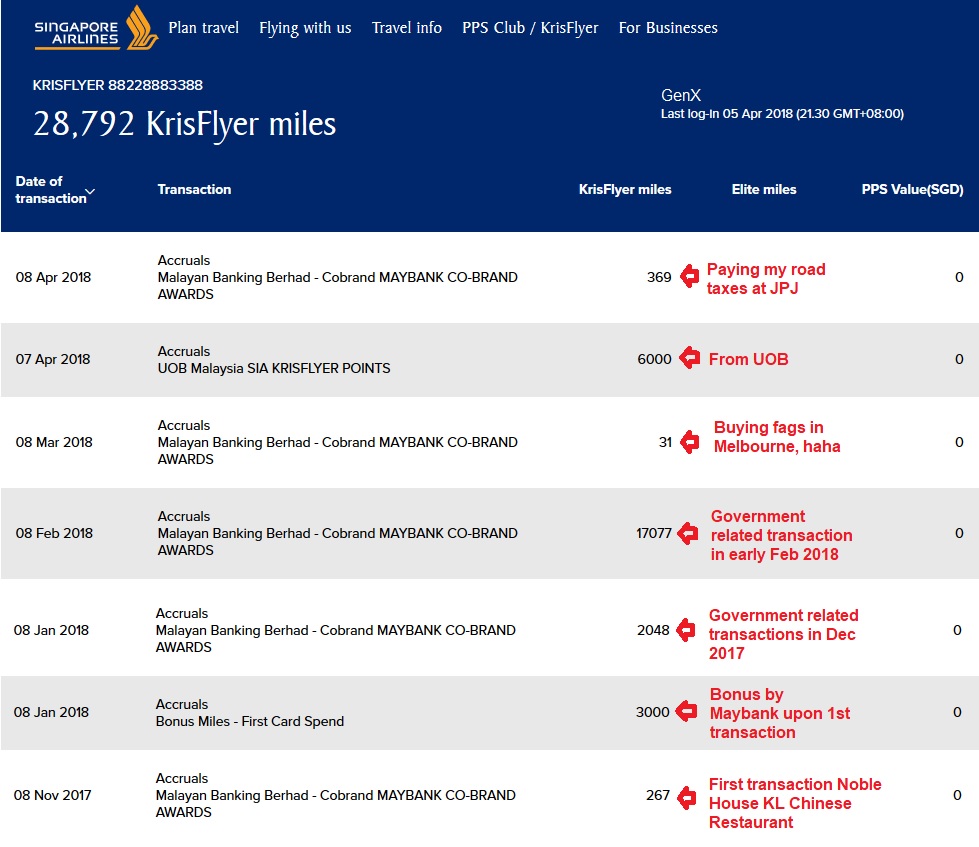This screenshot has width=979, height=847.
Task: Click red arrow next to 6000 miles
Action: pyautogui.click(x=689, y=359)
